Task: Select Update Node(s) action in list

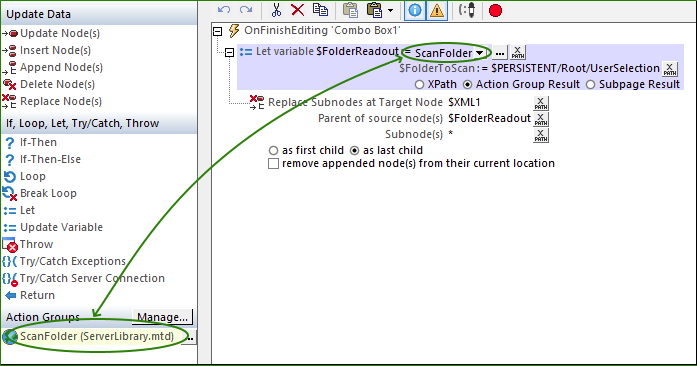Action: pos(60,33)
